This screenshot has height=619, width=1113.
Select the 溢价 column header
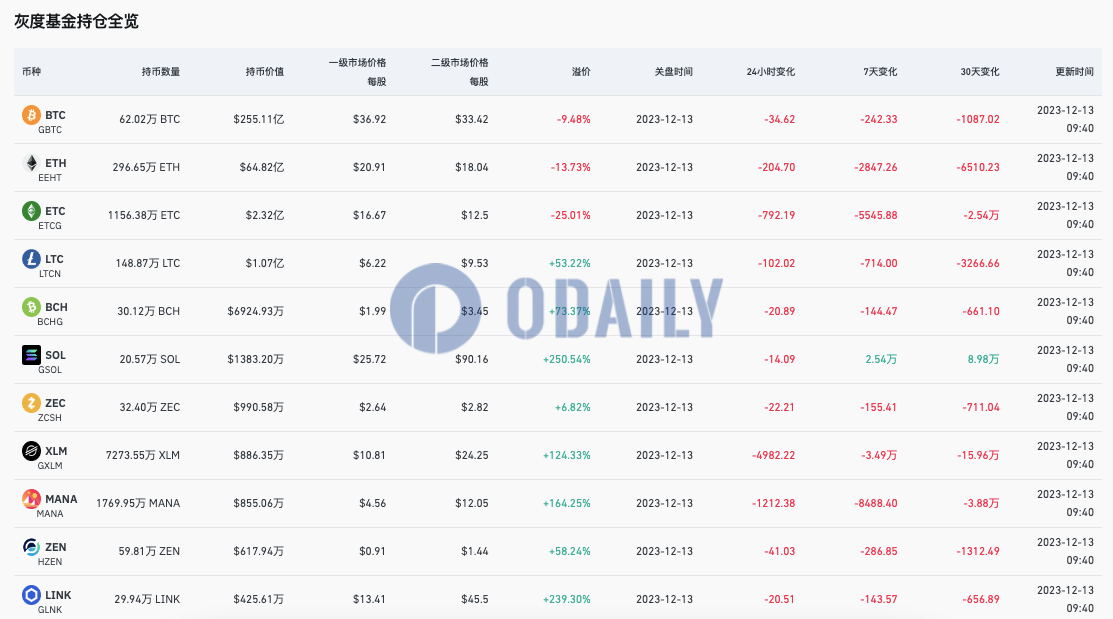[x=581, y=72]
